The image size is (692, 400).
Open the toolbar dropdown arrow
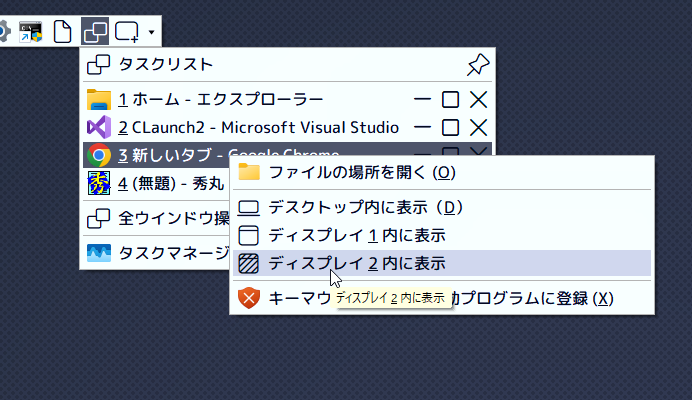pos(151,32)
